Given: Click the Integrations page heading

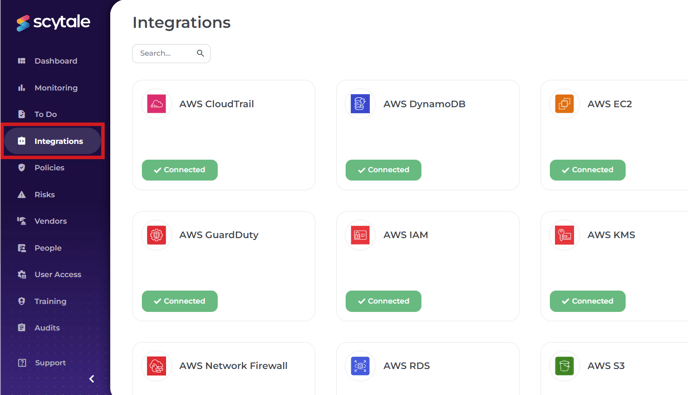Looking at the screenshot, I should [x=181, y=22].
